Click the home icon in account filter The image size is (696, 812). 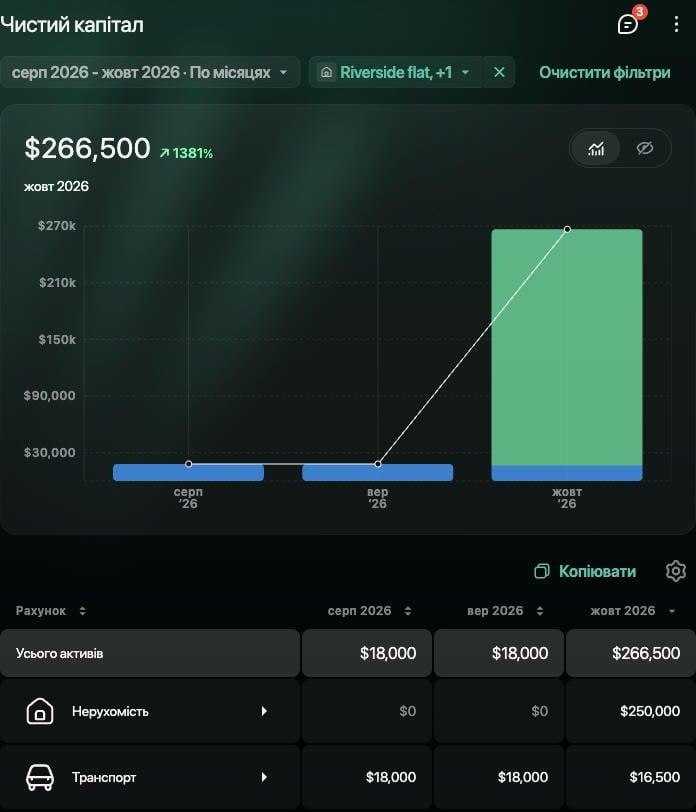[326, 72]
